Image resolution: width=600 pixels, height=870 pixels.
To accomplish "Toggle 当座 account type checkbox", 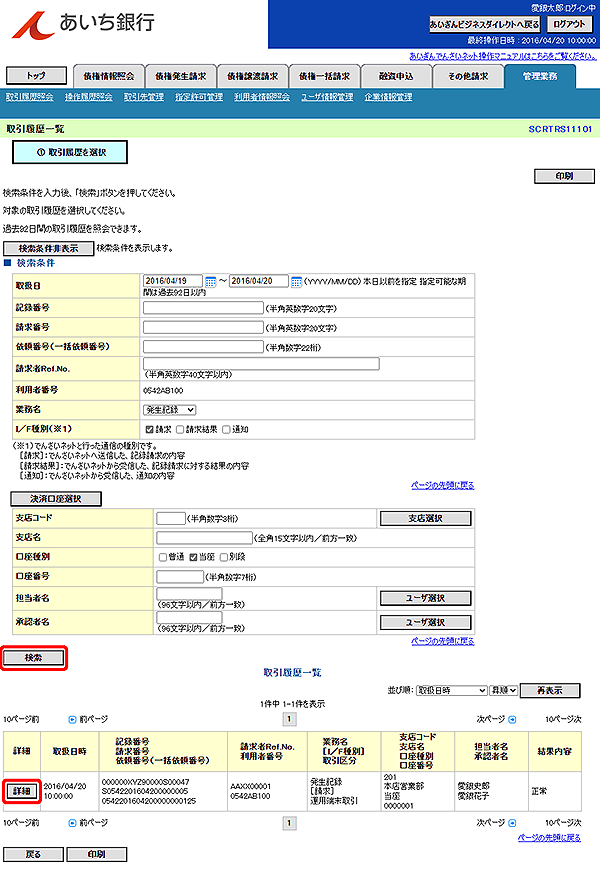I will (x=193, y=557).
